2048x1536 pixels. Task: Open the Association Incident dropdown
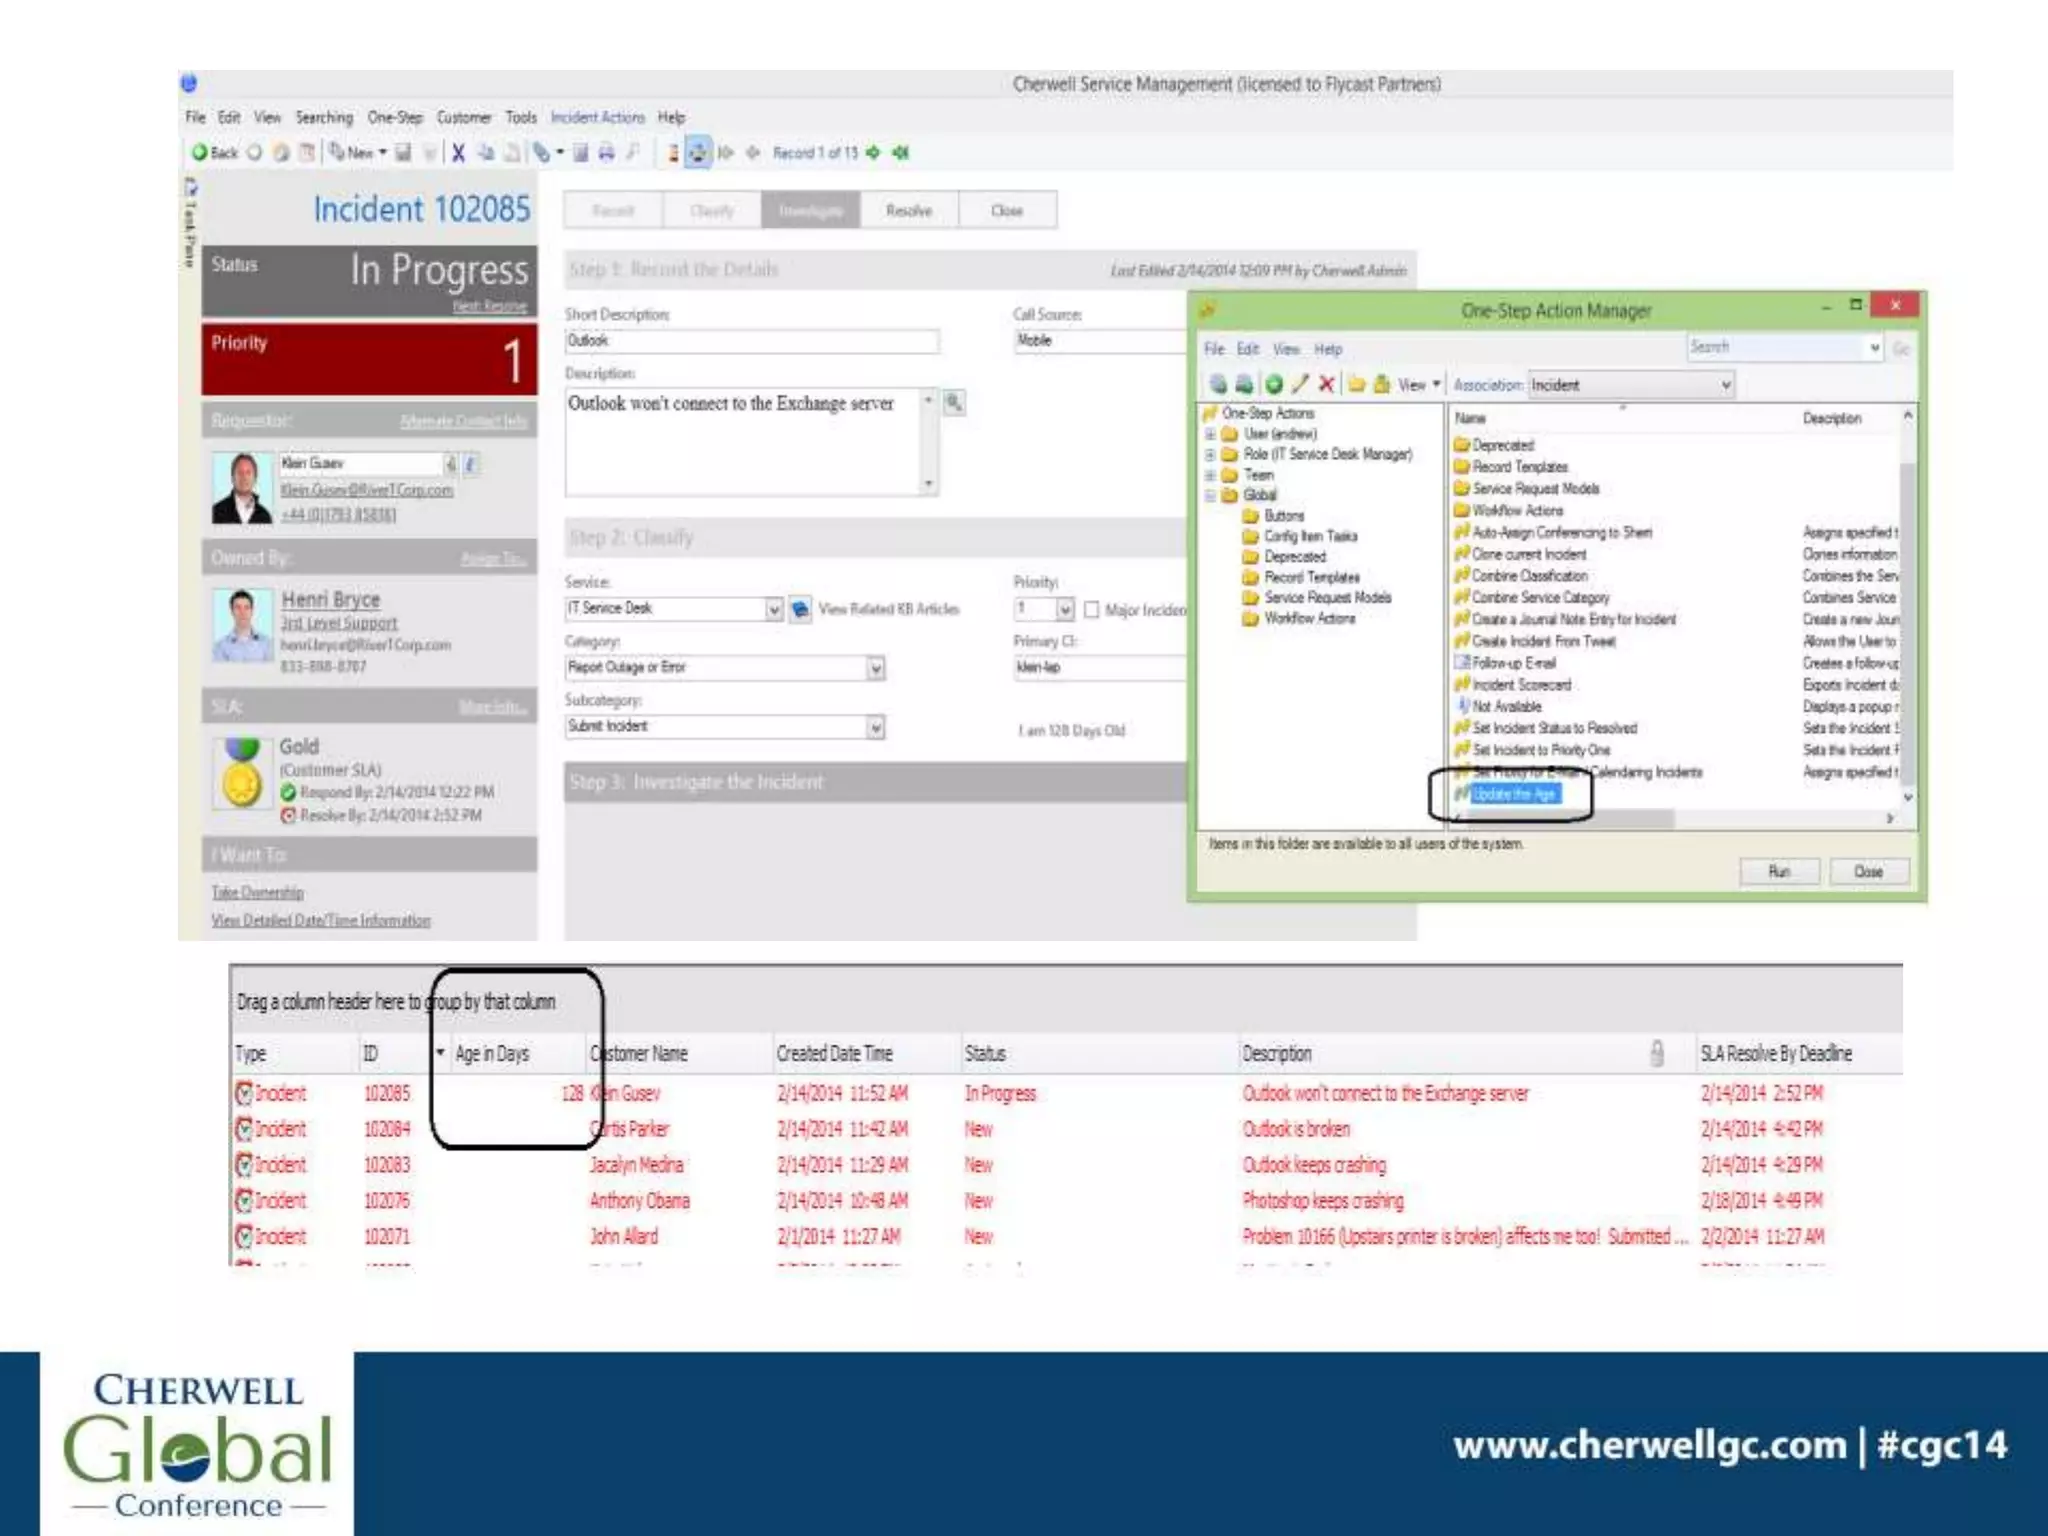[x=1725, y=385]
